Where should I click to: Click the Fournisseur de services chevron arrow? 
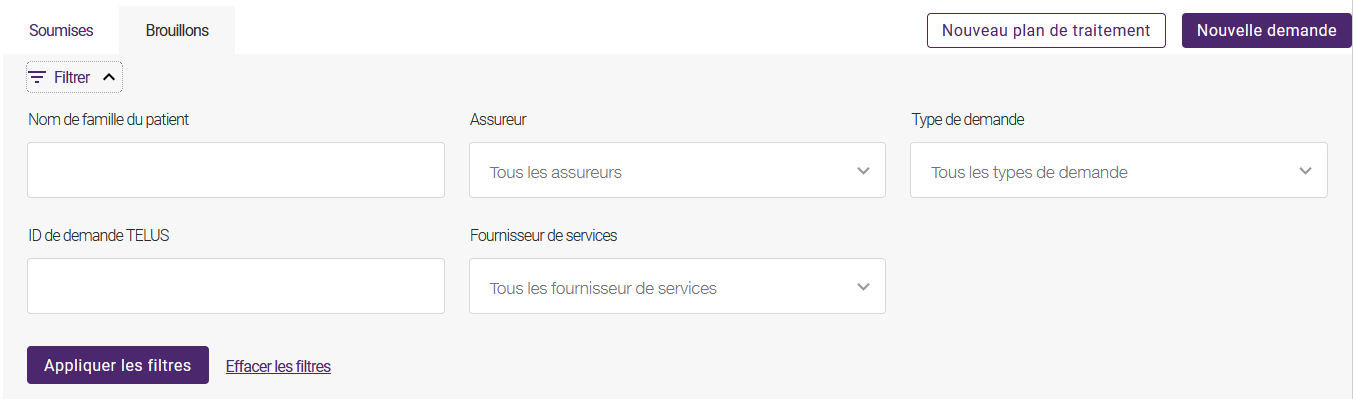pyautogui.click(x=864, y=287)
